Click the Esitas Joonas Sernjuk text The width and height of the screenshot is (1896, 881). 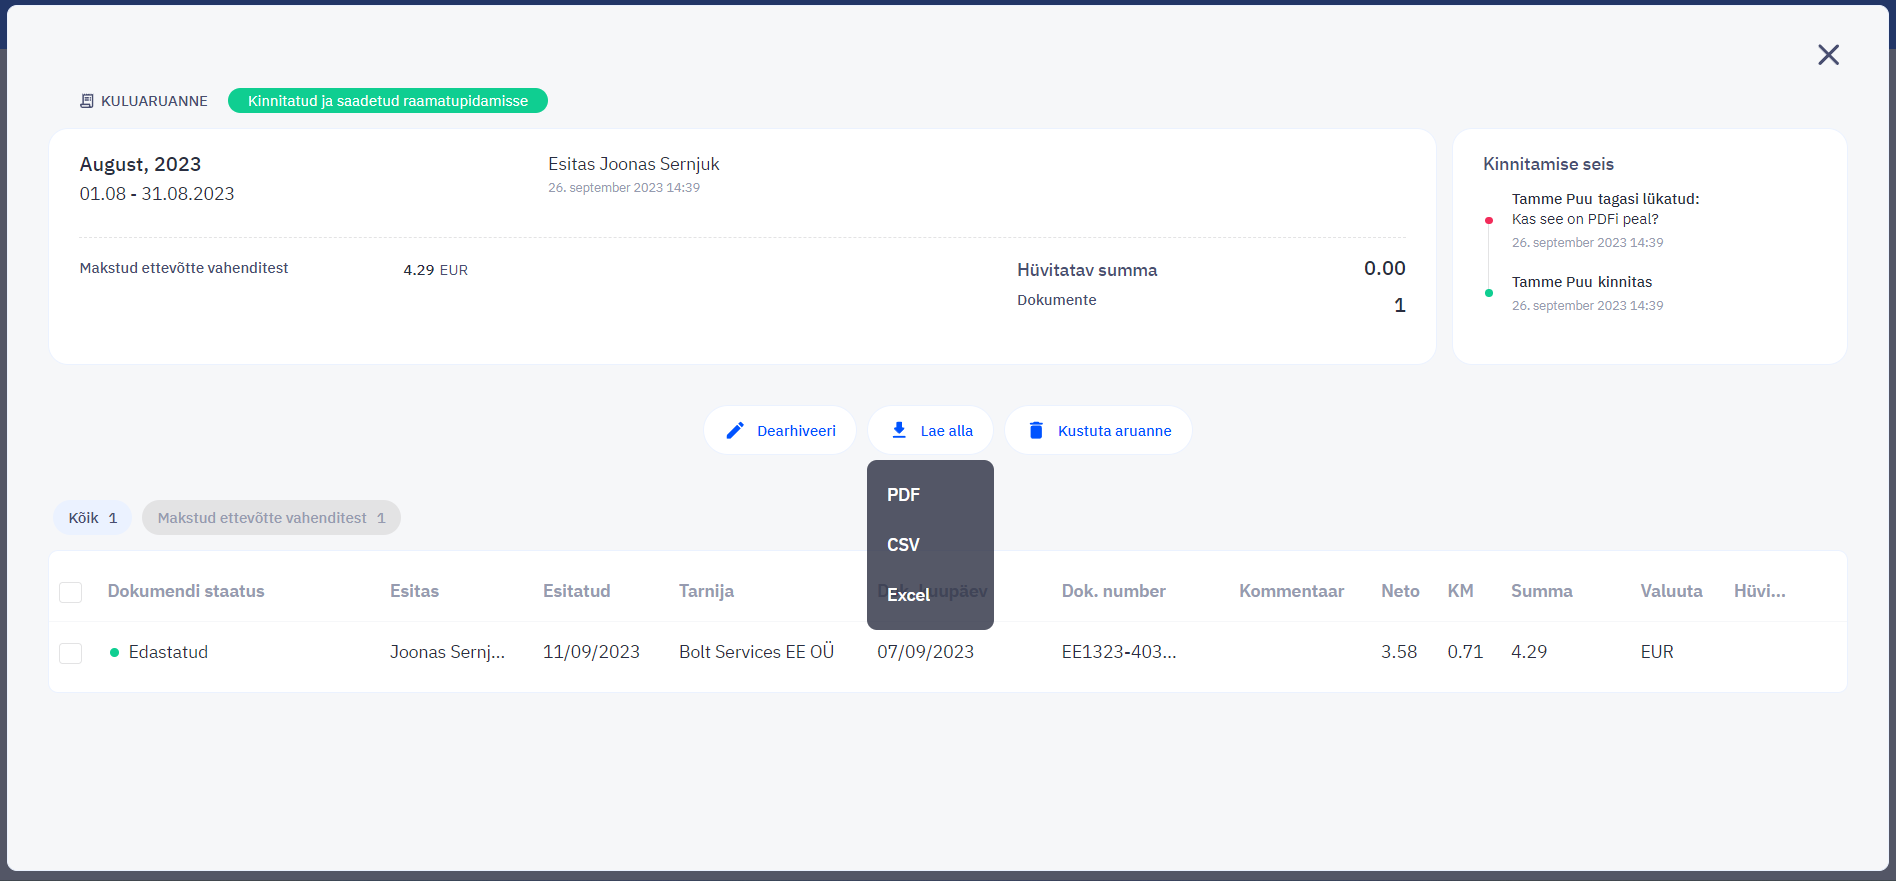633,164
